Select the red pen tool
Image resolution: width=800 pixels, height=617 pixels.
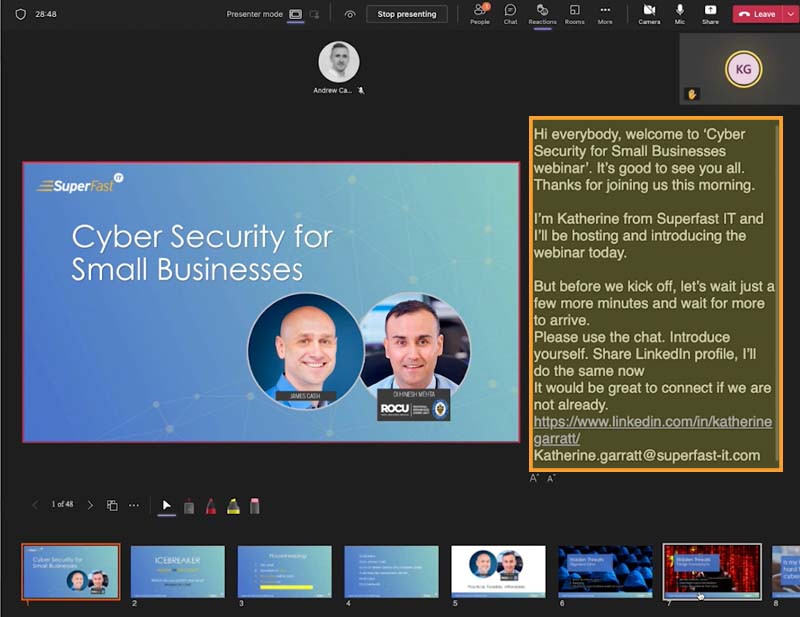tap(211, 506)
